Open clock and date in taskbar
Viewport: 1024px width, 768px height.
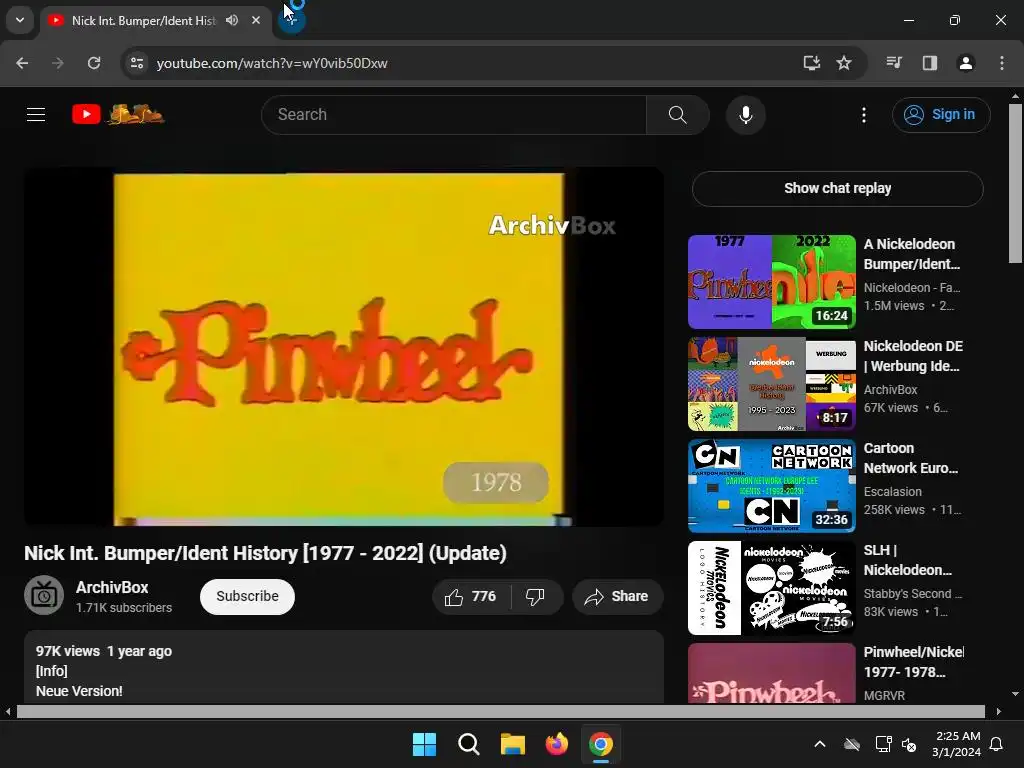click(x=957, y=744)
